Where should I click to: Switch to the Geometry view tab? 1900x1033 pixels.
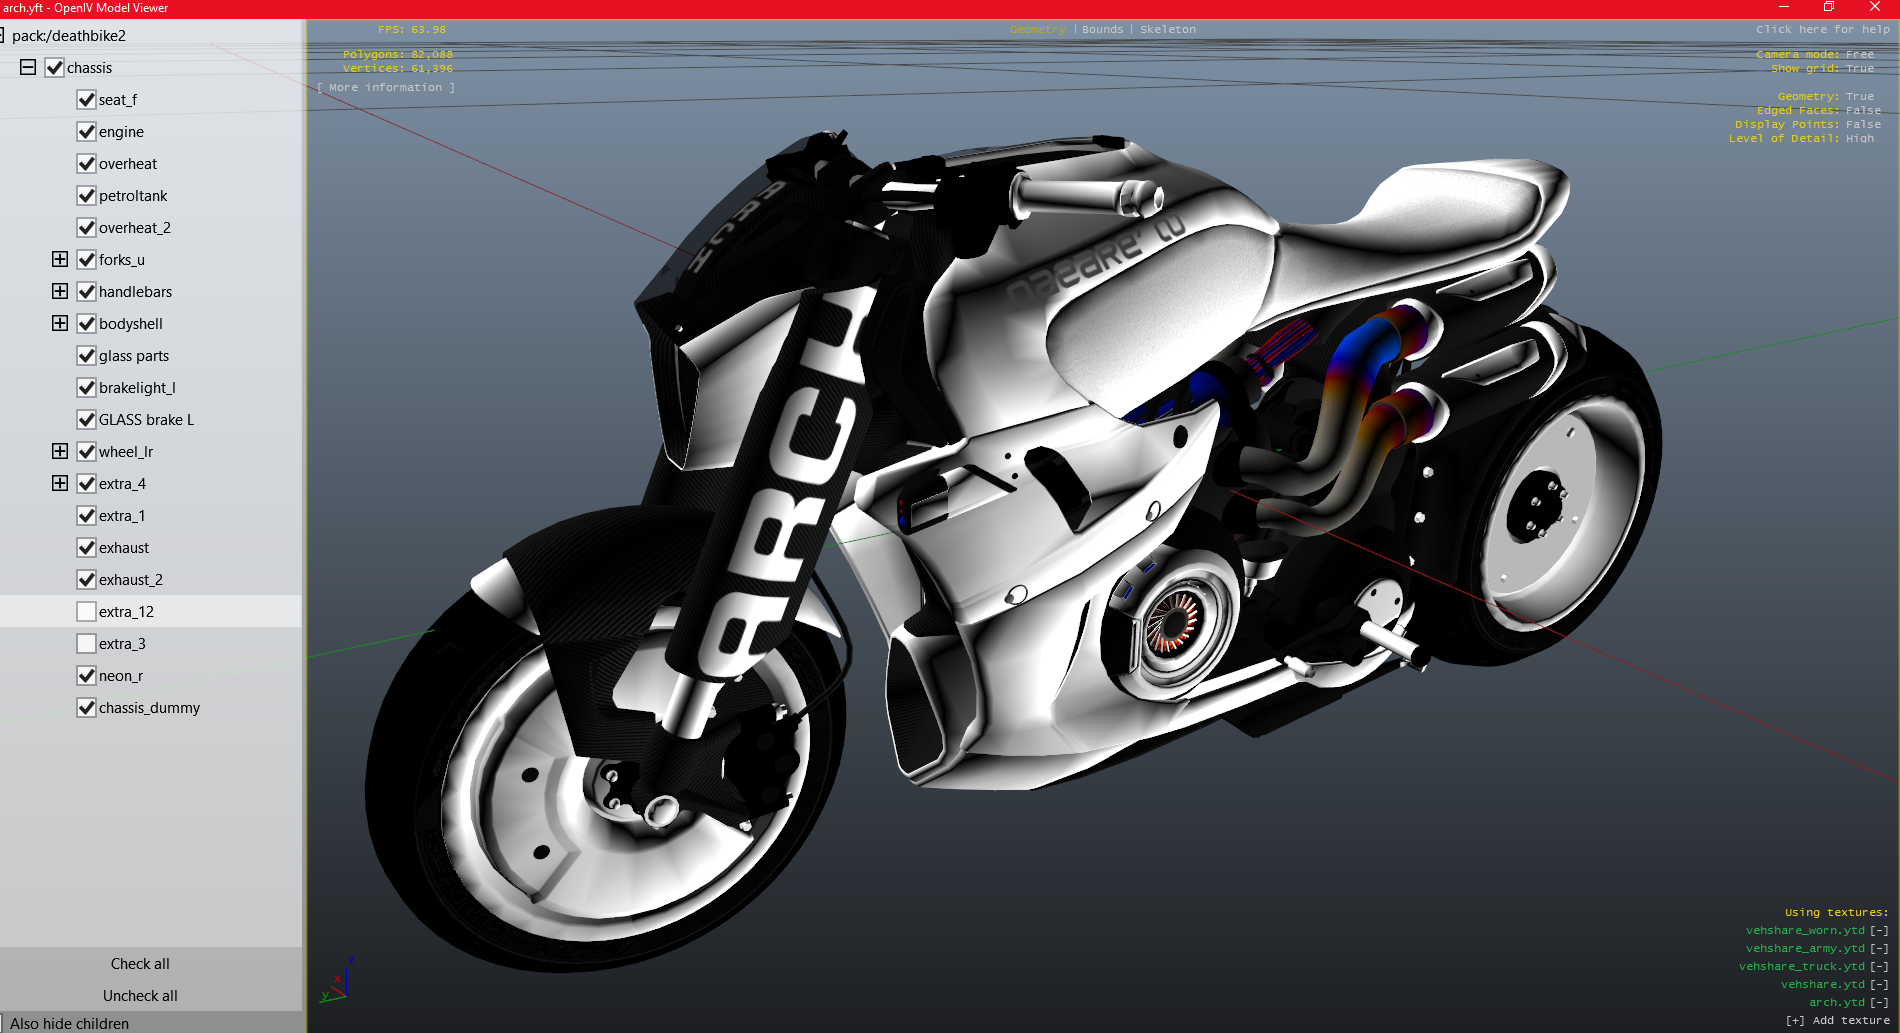[x=1037, y=30]
